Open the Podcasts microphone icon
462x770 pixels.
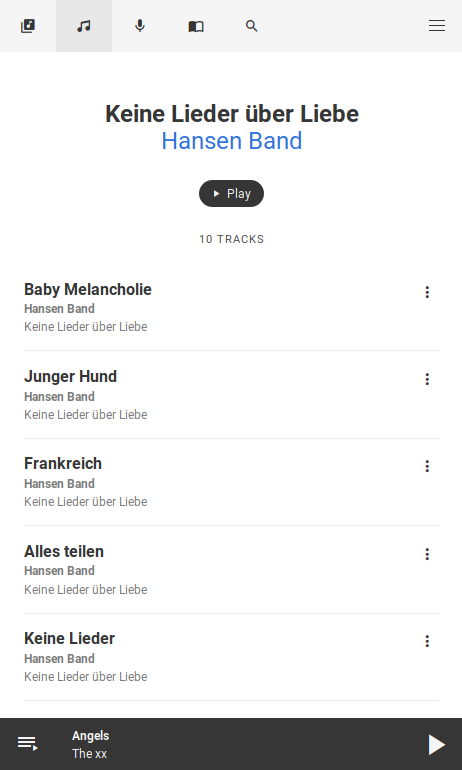coord(140,26)
